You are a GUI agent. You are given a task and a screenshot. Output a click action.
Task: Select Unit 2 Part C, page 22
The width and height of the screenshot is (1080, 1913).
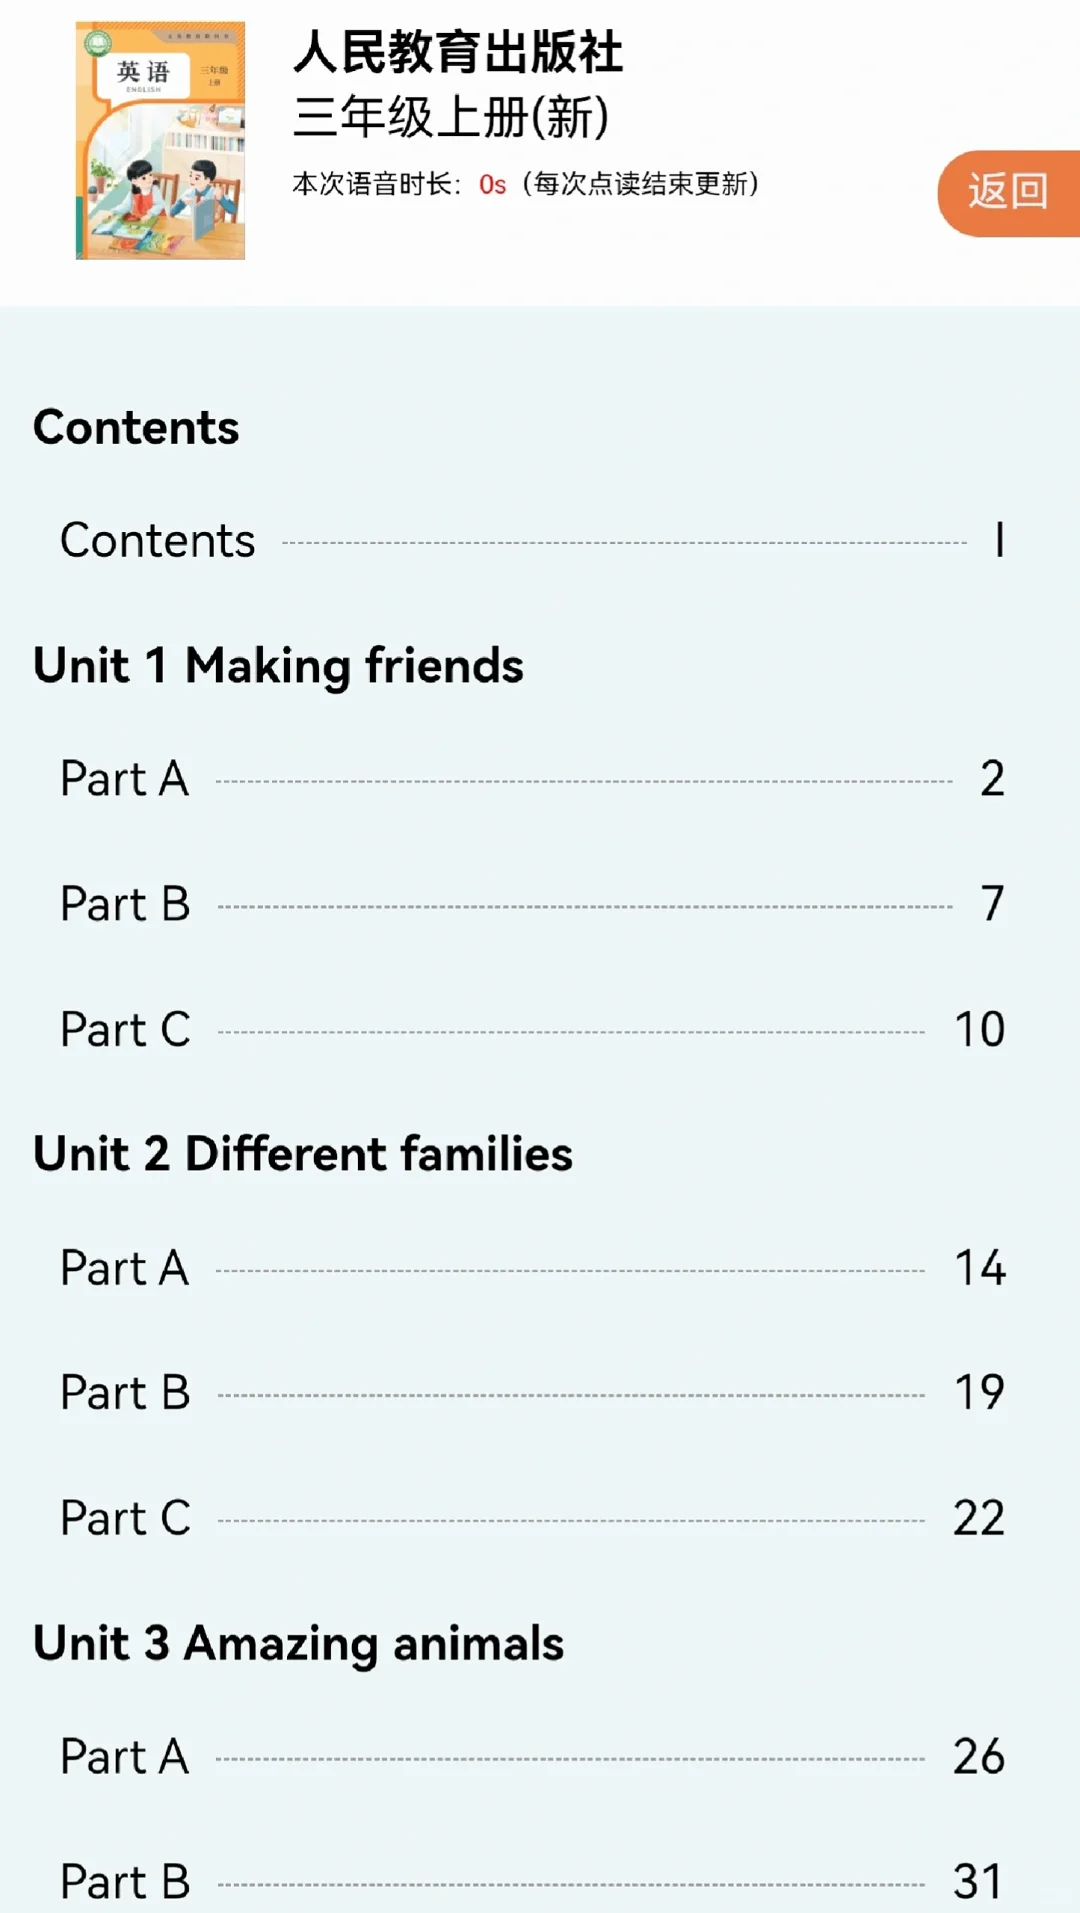pyautogui.click(x=125, y=1519)
